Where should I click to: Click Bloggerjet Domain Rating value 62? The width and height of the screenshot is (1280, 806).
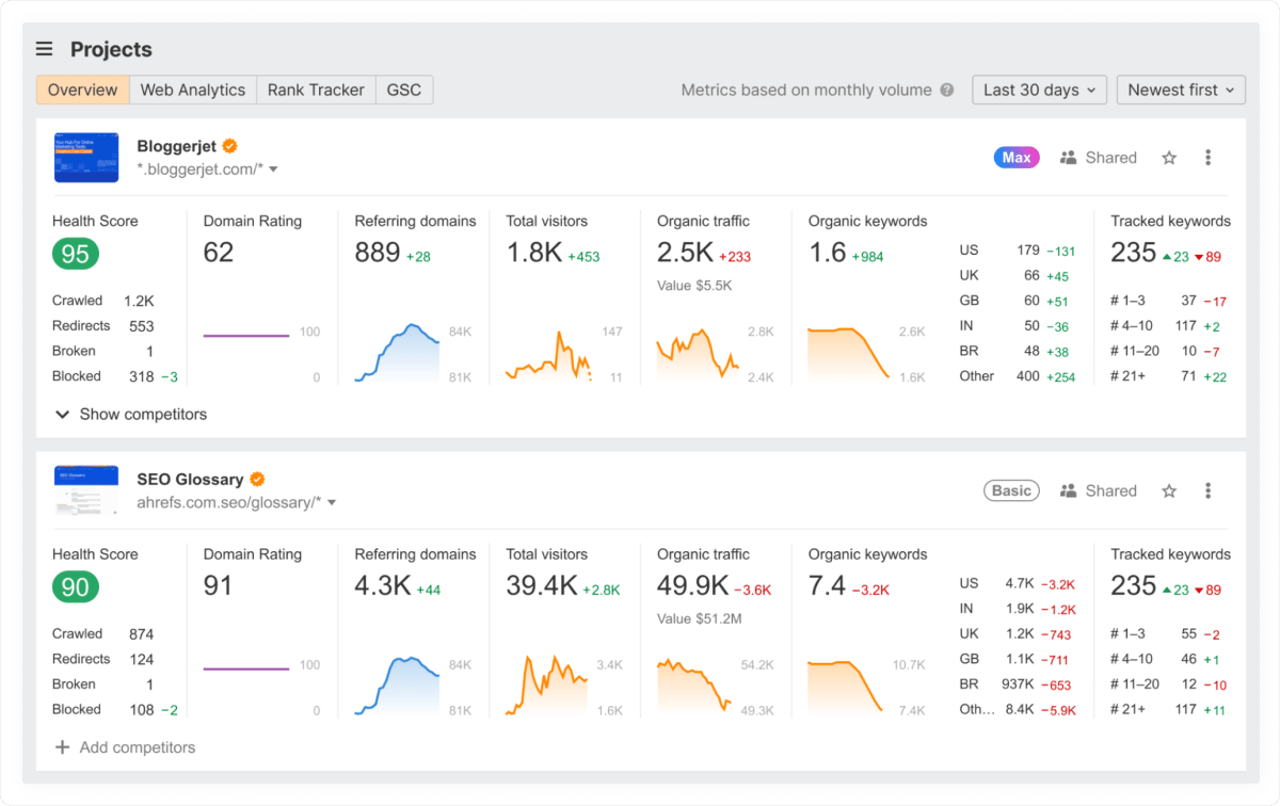218,253
